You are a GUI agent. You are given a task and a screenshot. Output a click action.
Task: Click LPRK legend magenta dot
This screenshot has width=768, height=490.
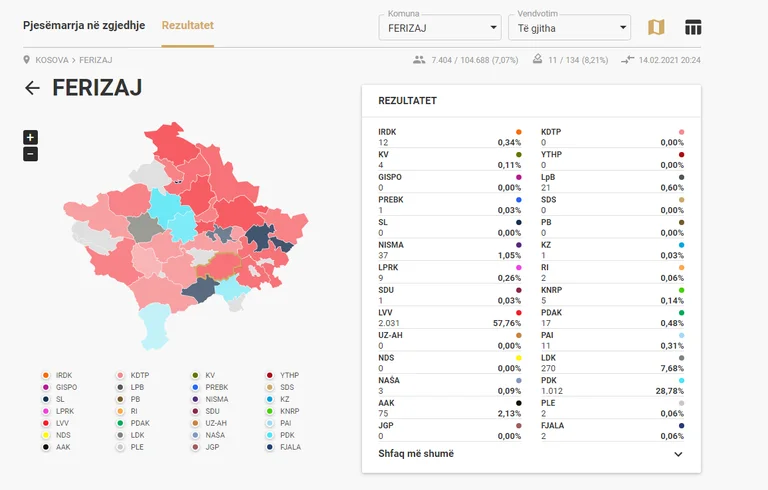[46, 411]
